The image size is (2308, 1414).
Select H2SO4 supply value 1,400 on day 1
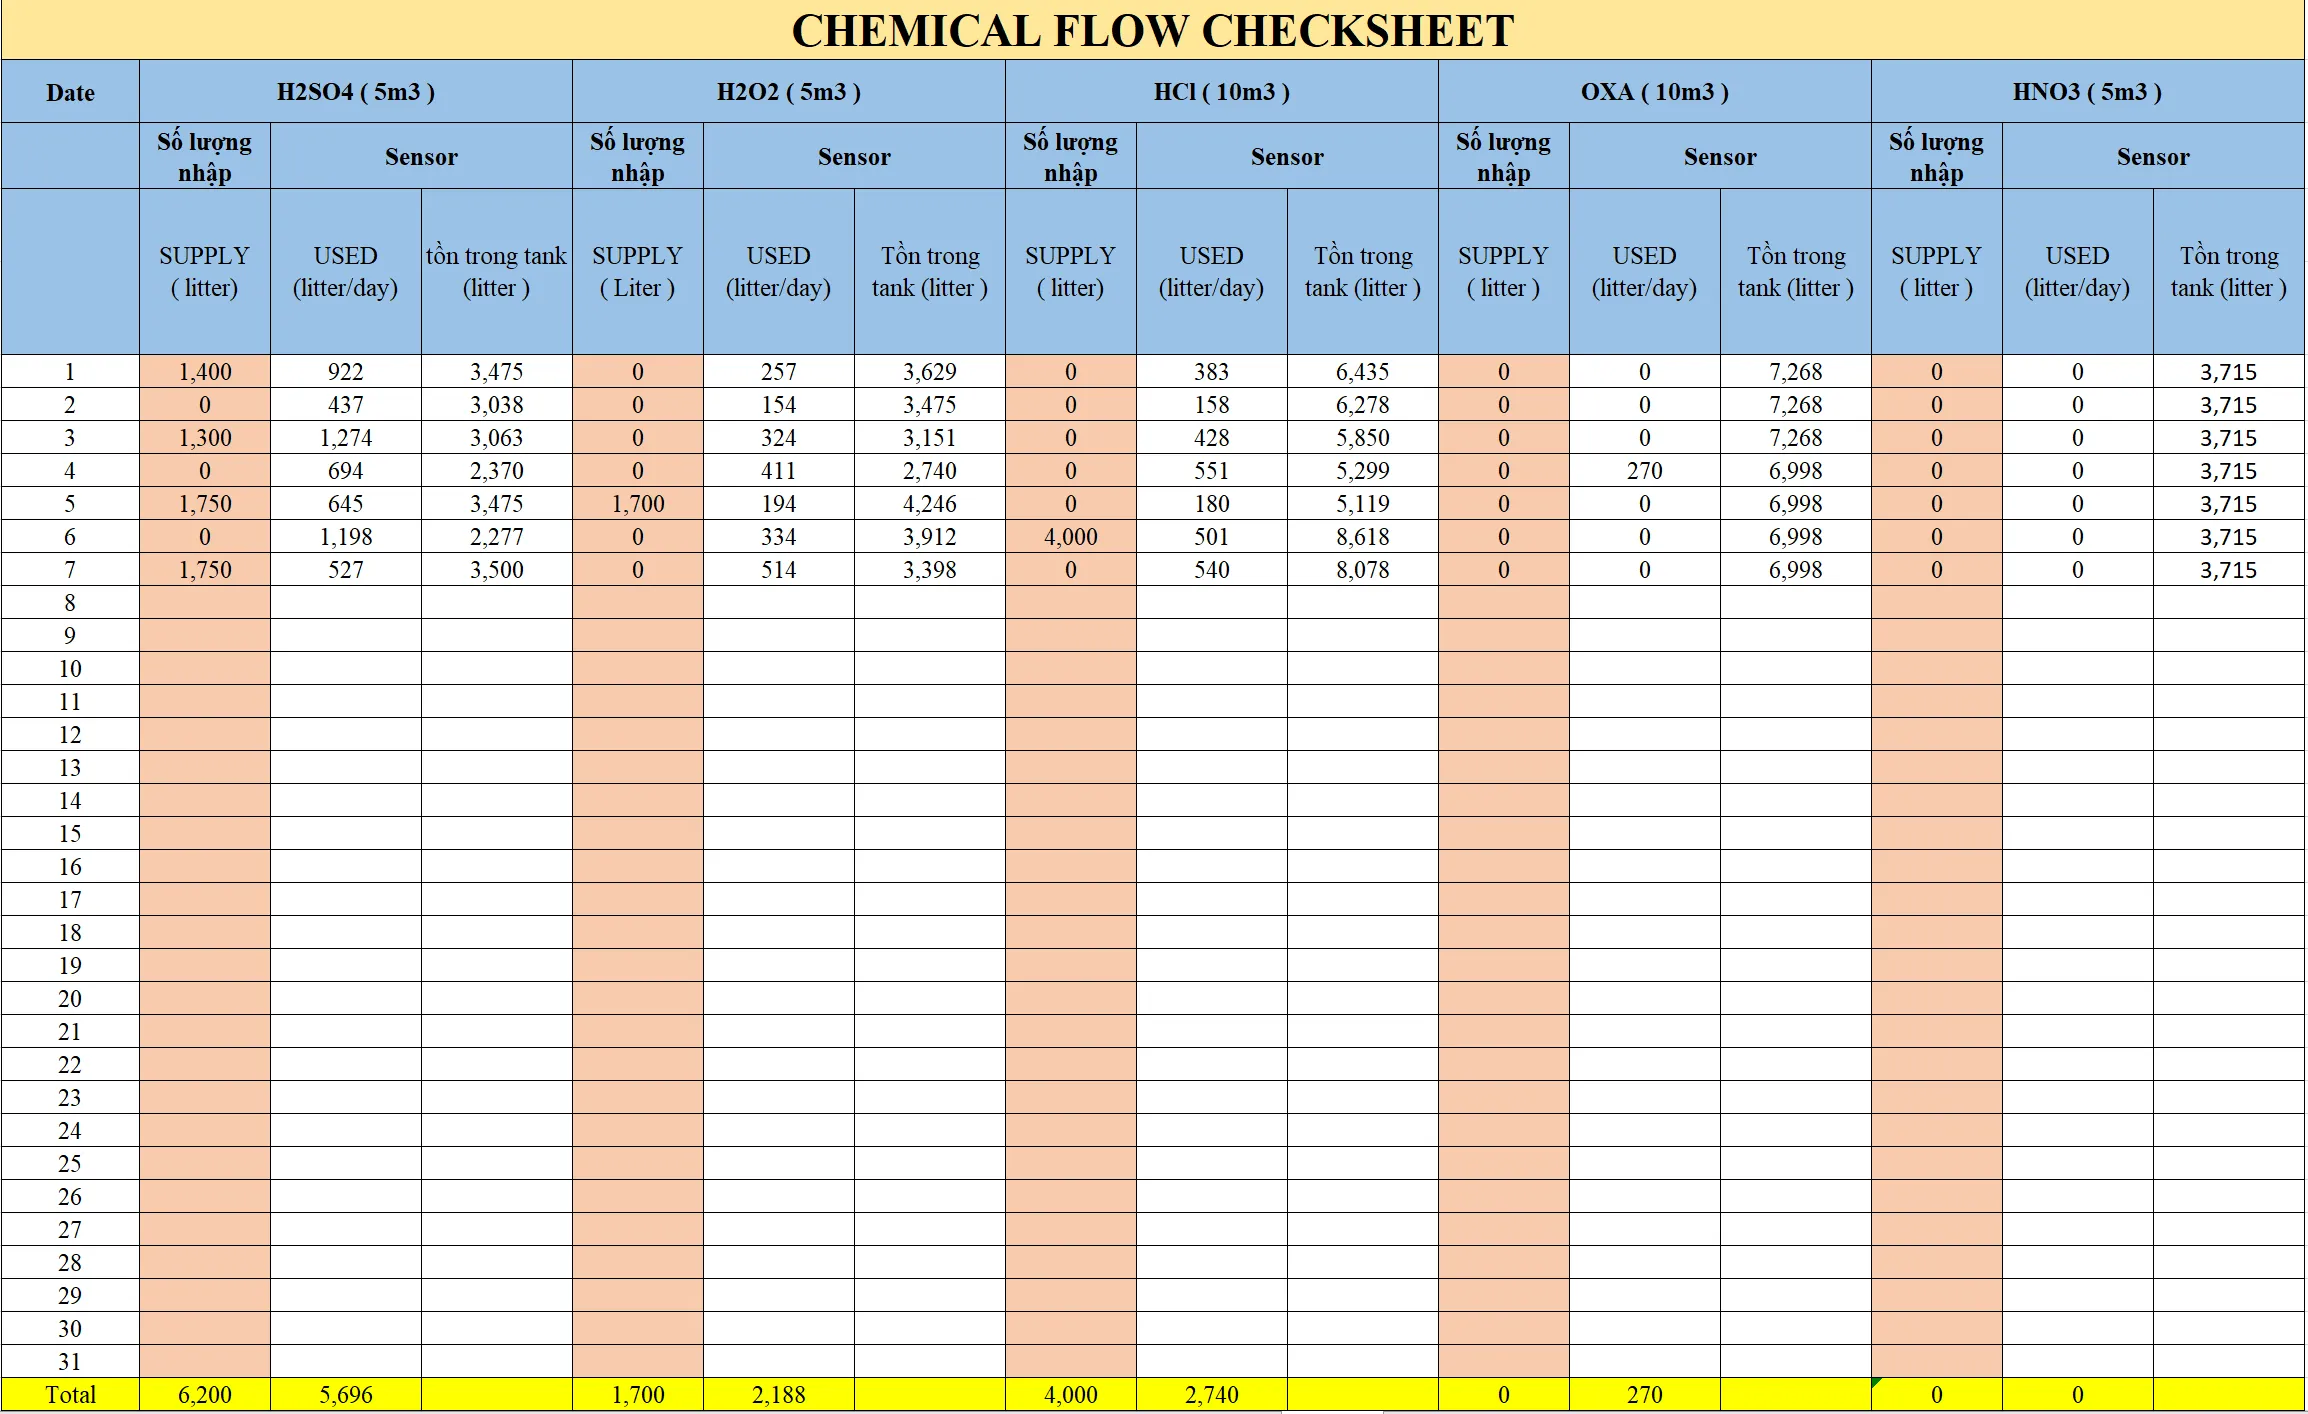(x=205, y=372)
